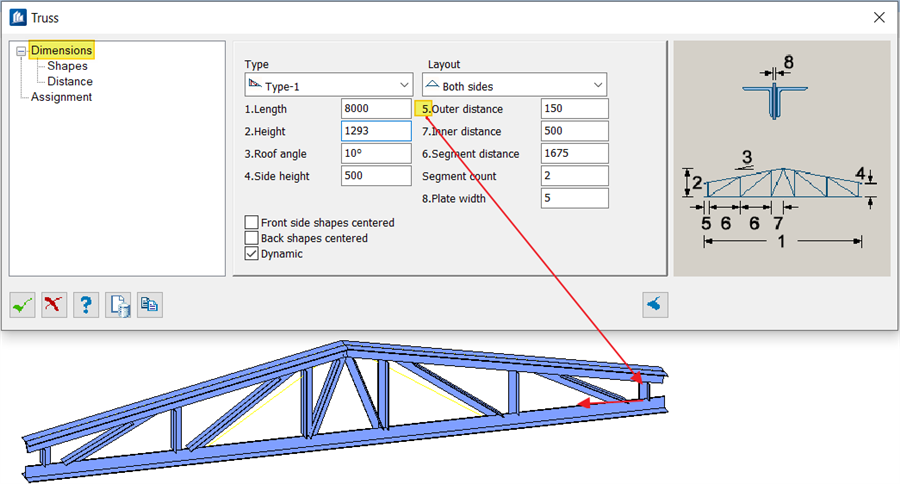Image resolution: width=900 pixels, height=484 pixels.
Task: Click the copy settings icon
Action: 150,305
